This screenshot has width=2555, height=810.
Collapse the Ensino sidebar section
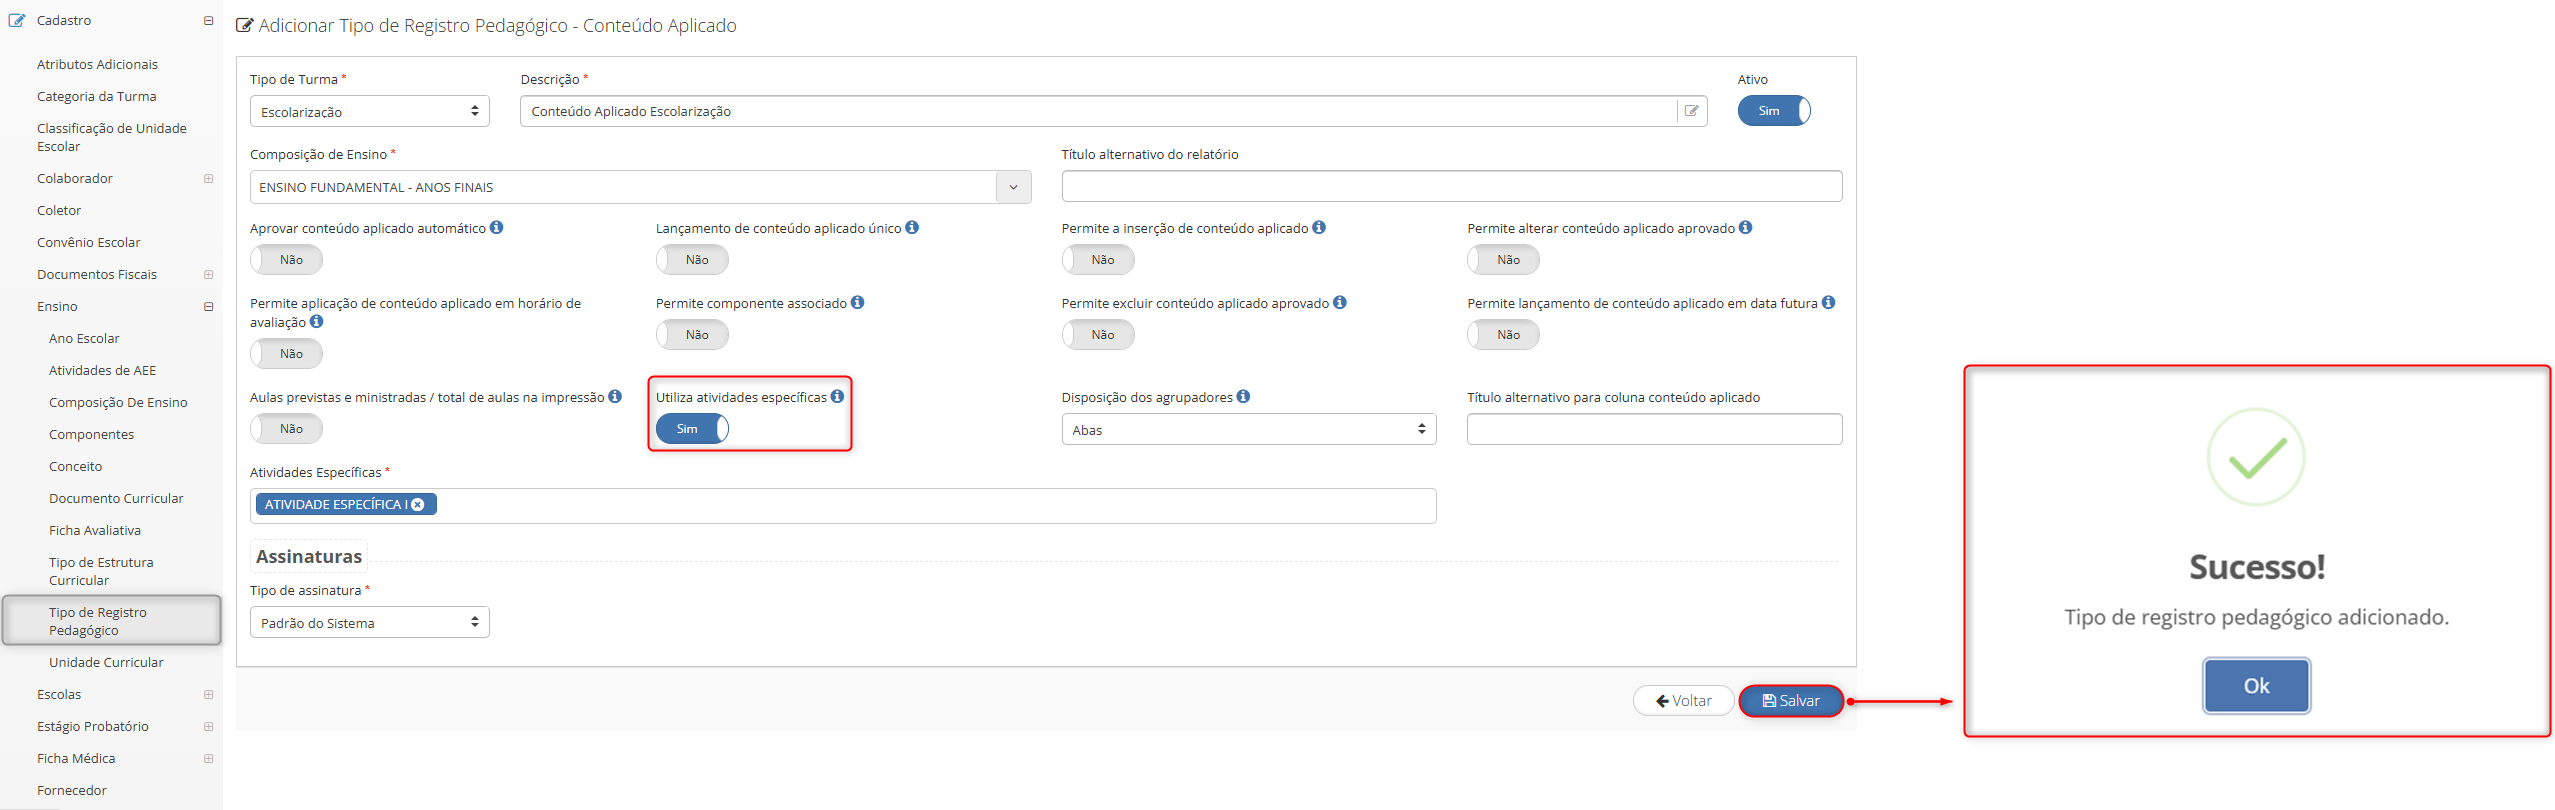pyautogui.click(x=208, y=307)
